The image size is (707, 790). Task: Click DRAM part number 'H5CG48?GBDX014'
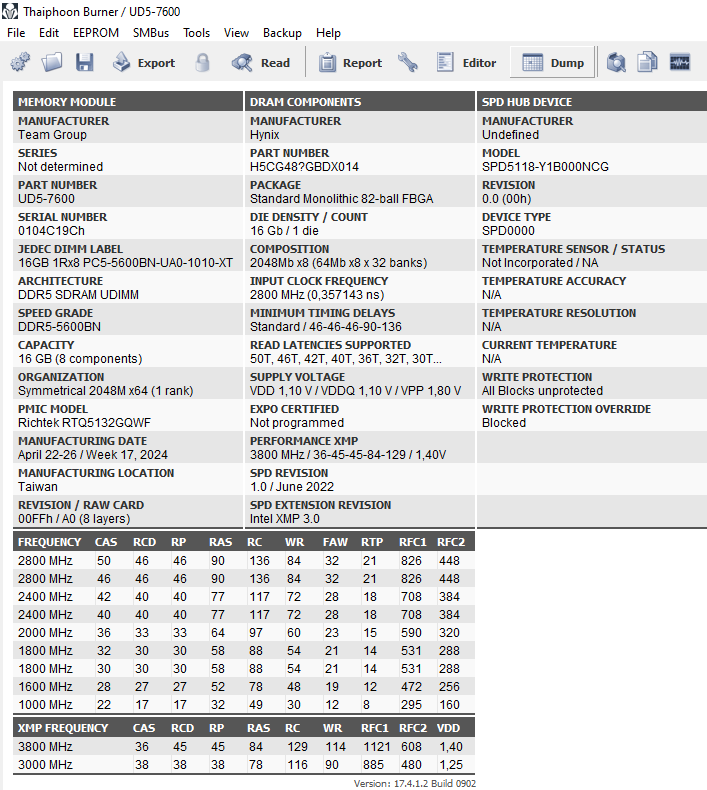(304, 167)
